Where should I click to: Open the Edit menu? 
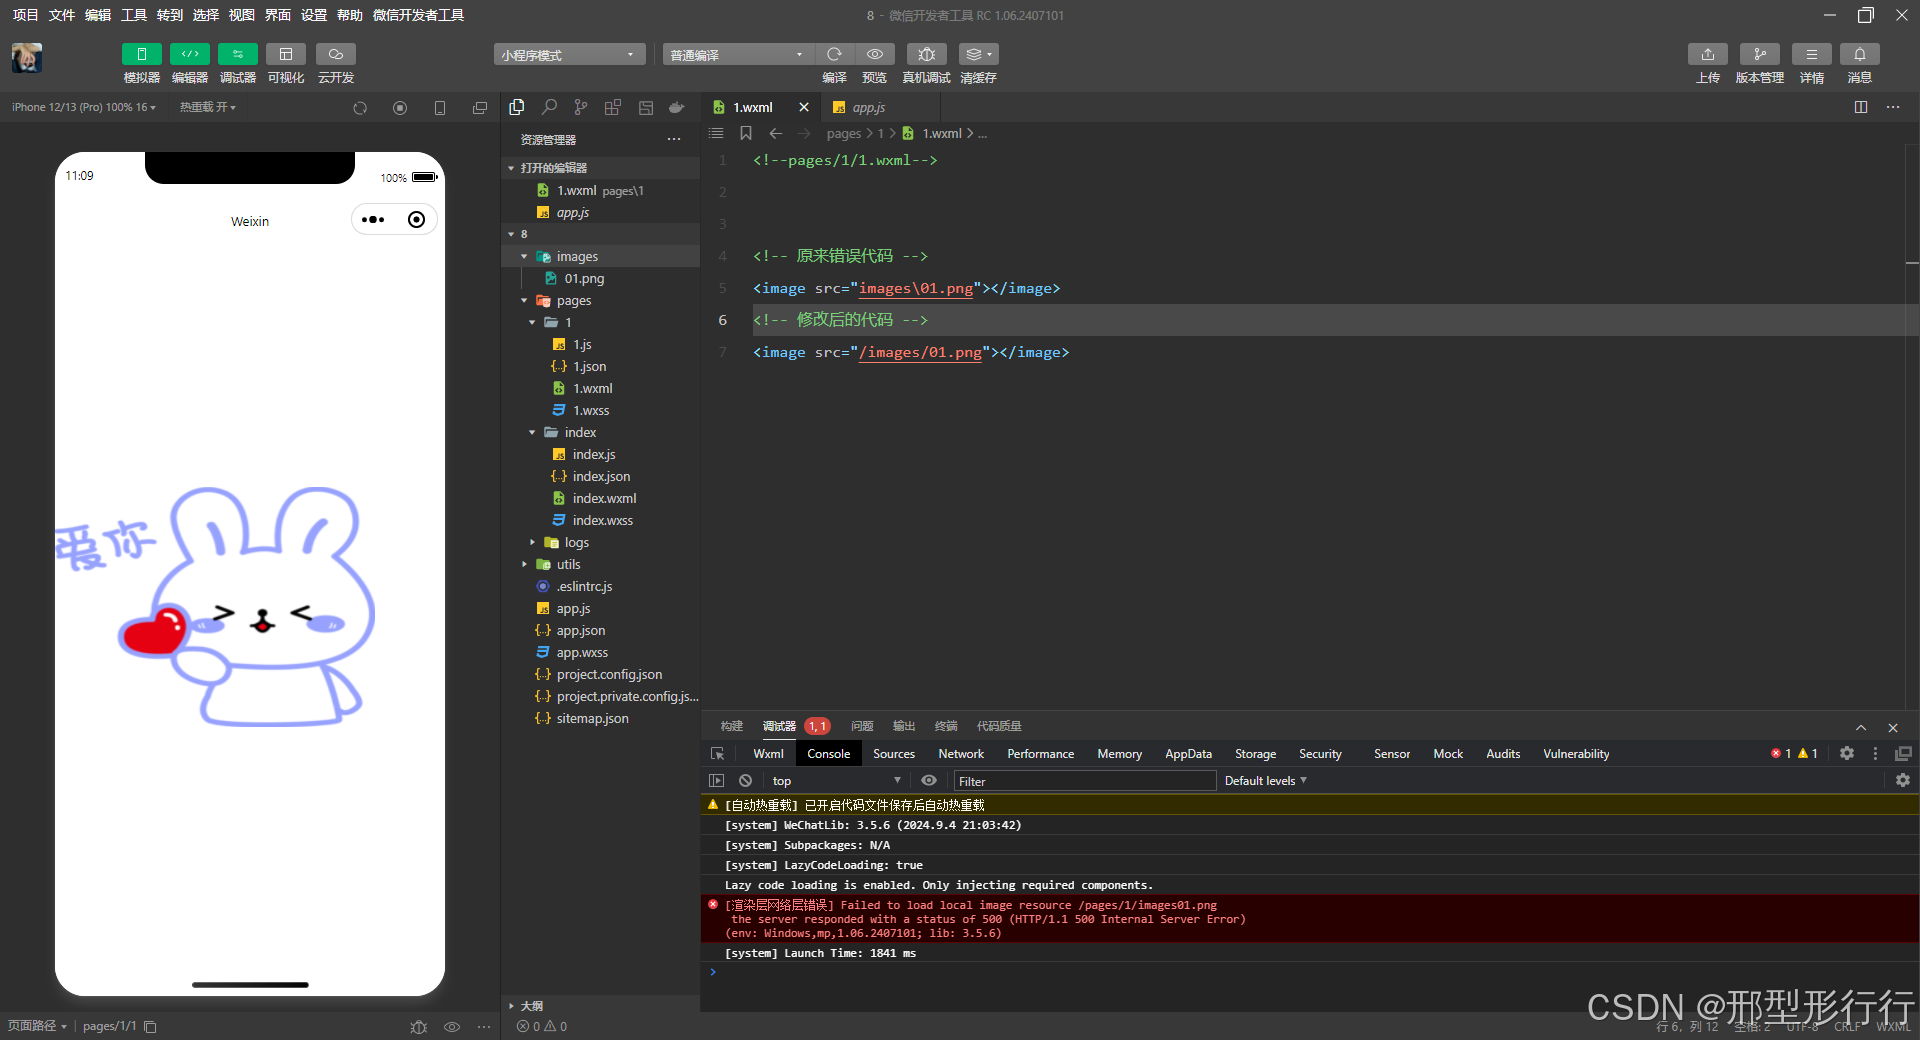(x=97, y=15)
